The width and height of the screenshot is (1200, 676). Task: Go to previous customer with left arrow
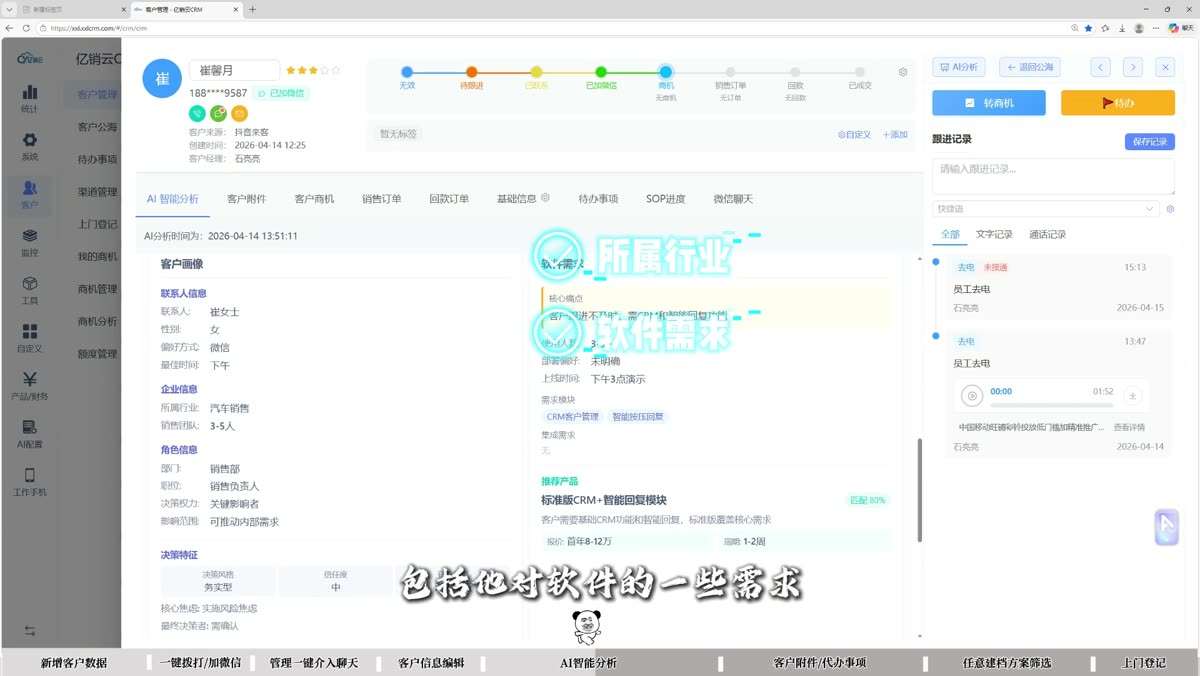(x=1101, y=67)
